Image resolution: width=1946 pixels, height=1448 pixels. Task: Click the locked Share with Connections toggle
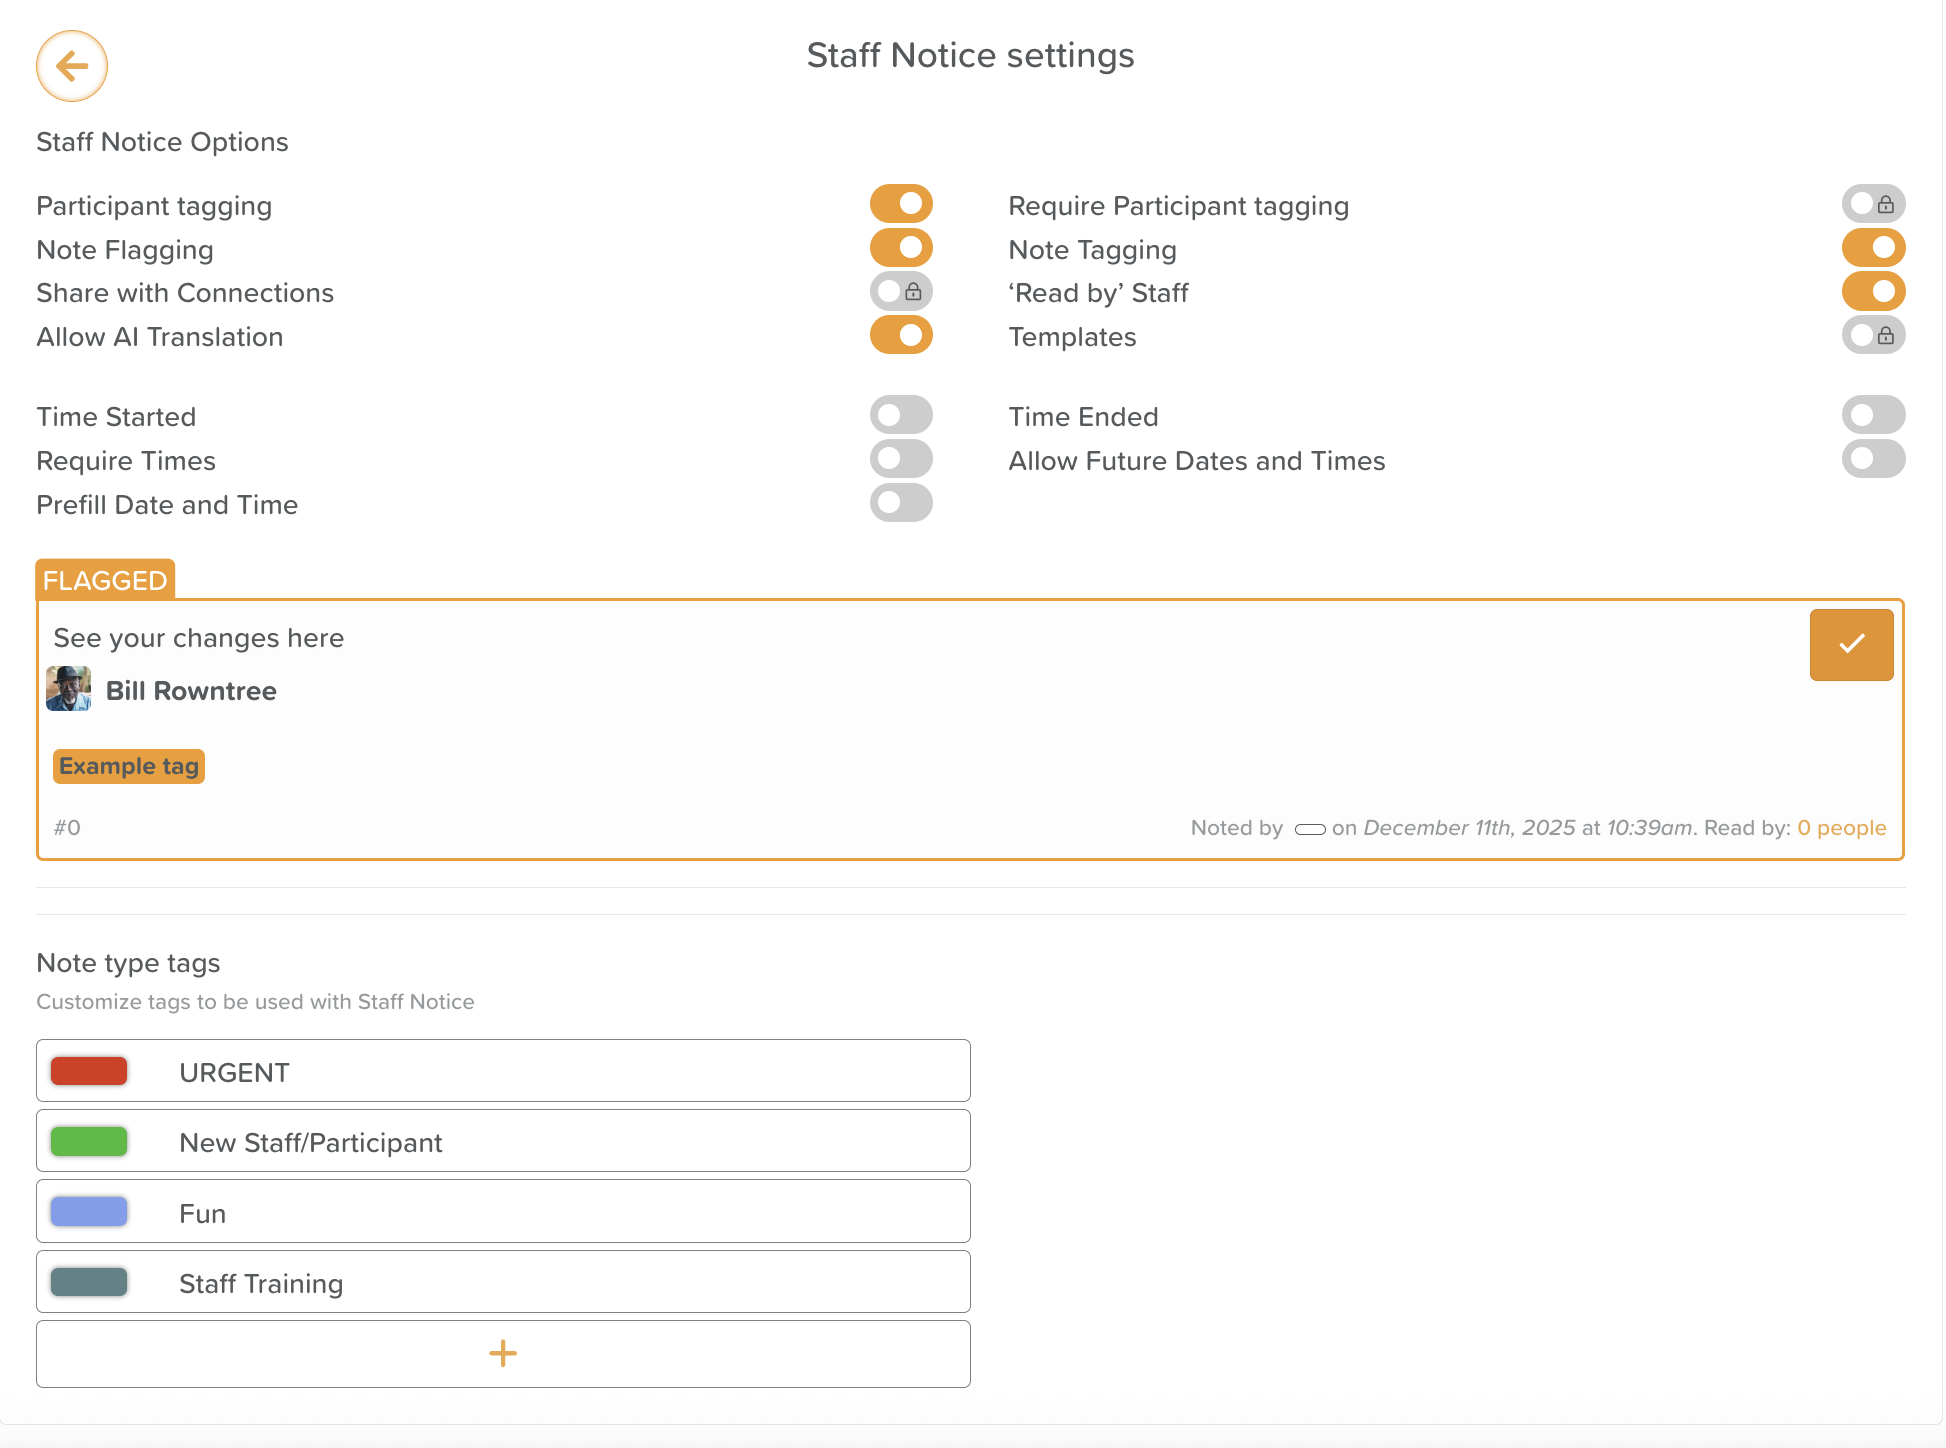click(x=901, y=292)
